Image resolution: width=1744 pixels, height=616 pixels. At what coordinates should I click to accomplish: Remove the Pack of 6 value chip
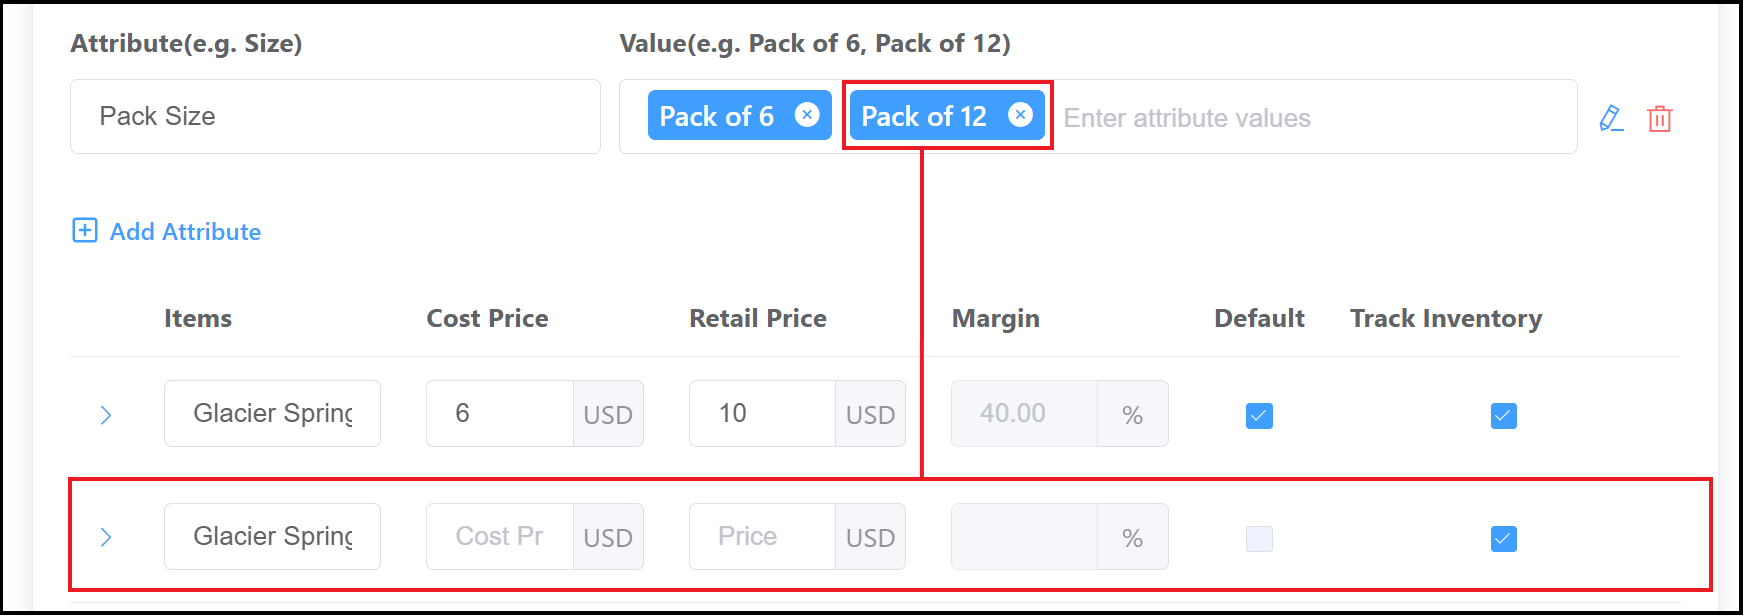coord(806,115)
